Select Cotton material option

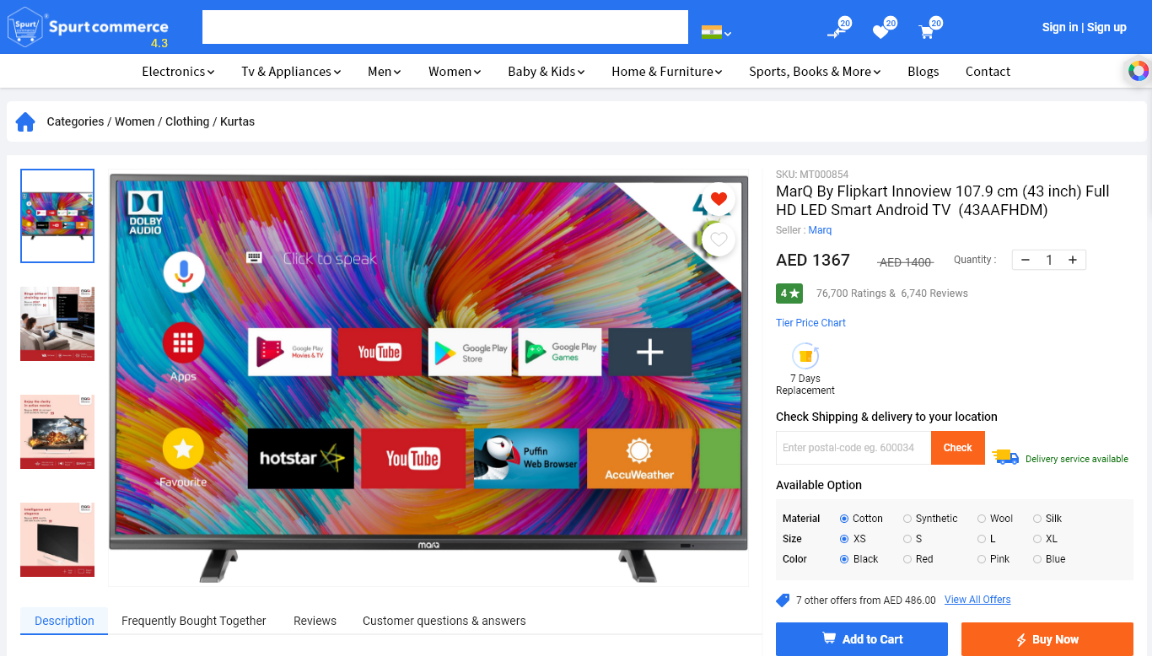point(844,519)
